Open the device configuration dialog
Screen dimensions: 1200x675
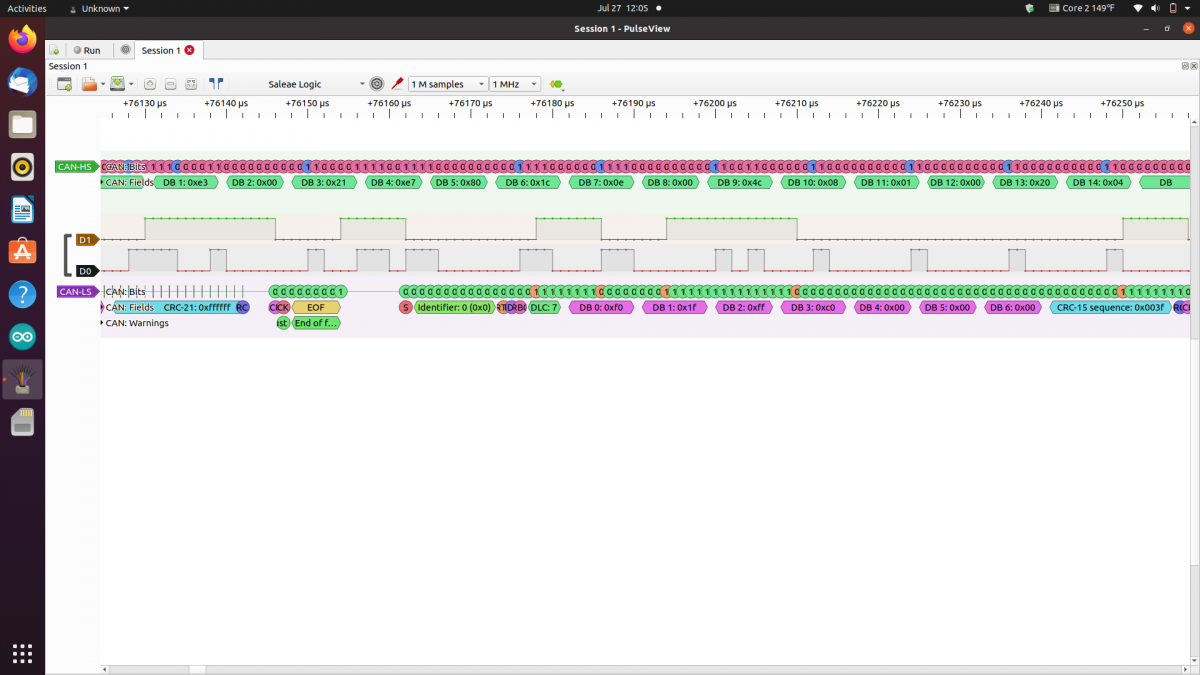pos(377,84)
